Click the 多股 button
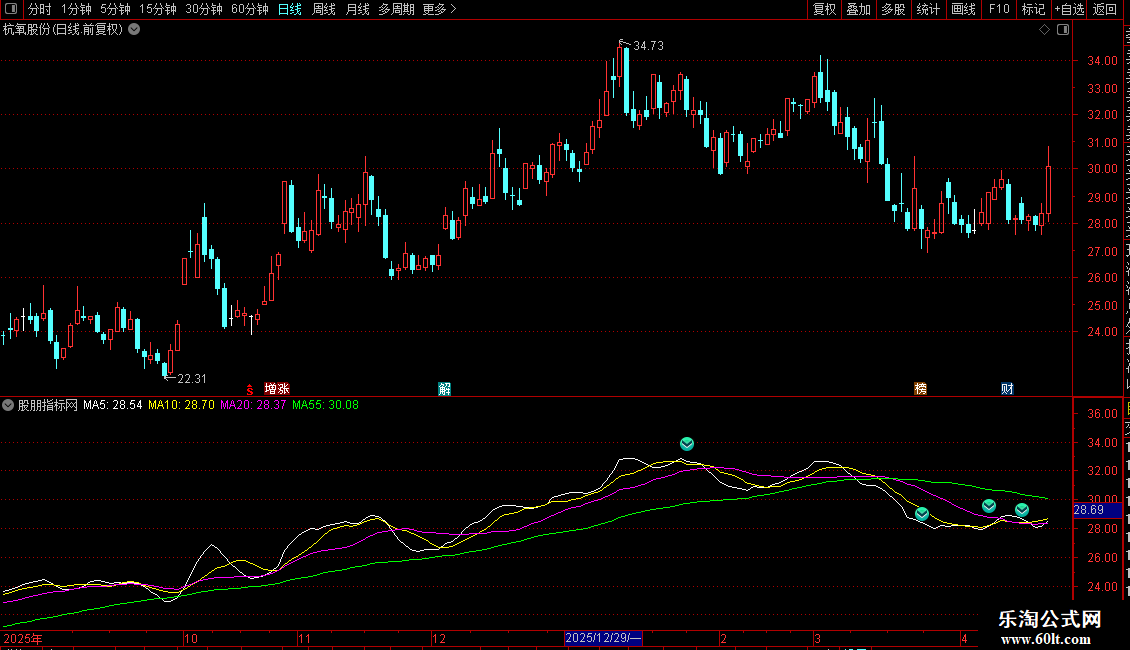This screenshot has width=1130, height=650. (894, 9)
